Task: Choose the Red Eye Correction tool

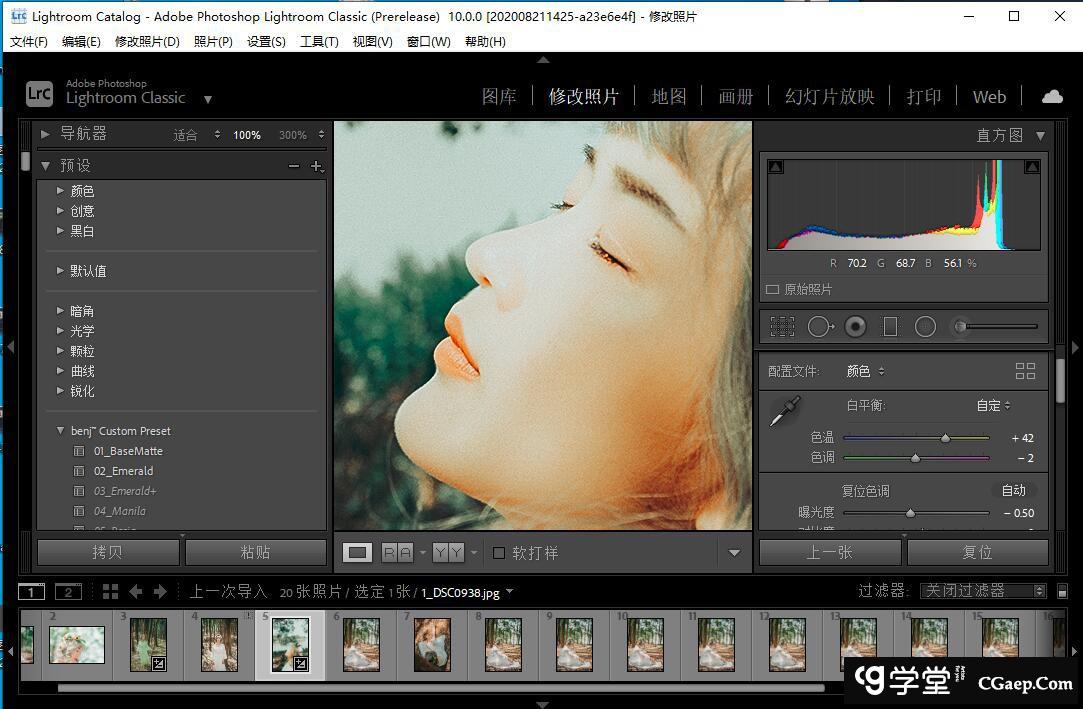Action: click(855, 326)
